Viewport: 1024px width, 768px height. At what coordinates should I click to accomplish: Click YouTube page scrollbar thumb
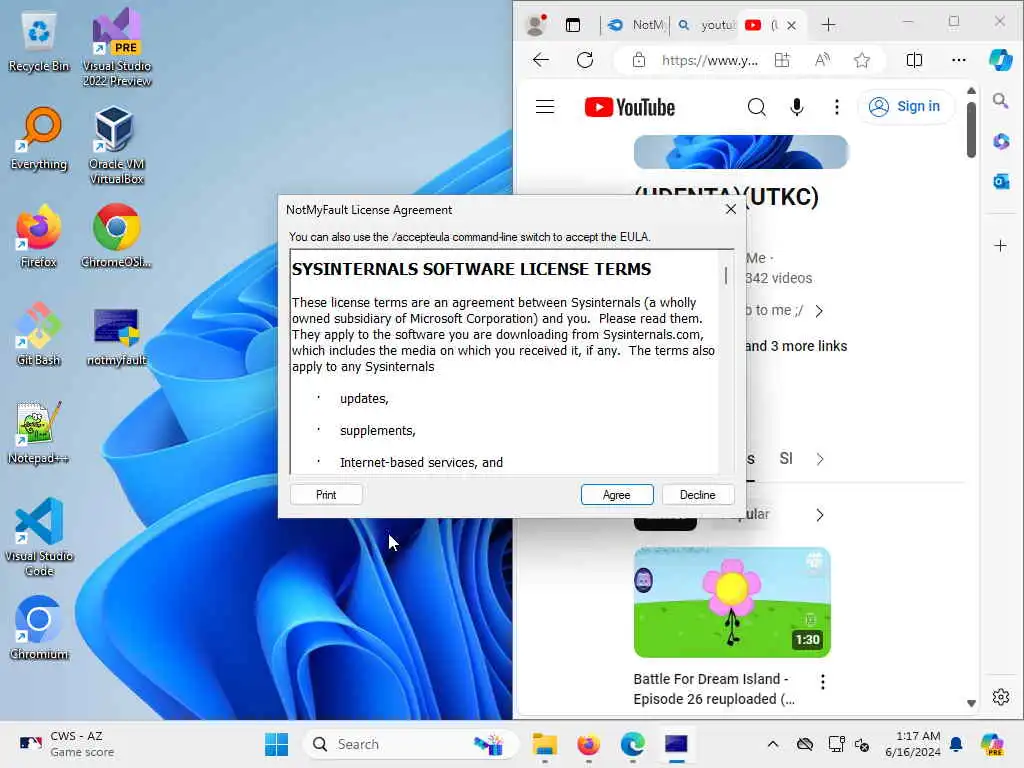(971, 129)
